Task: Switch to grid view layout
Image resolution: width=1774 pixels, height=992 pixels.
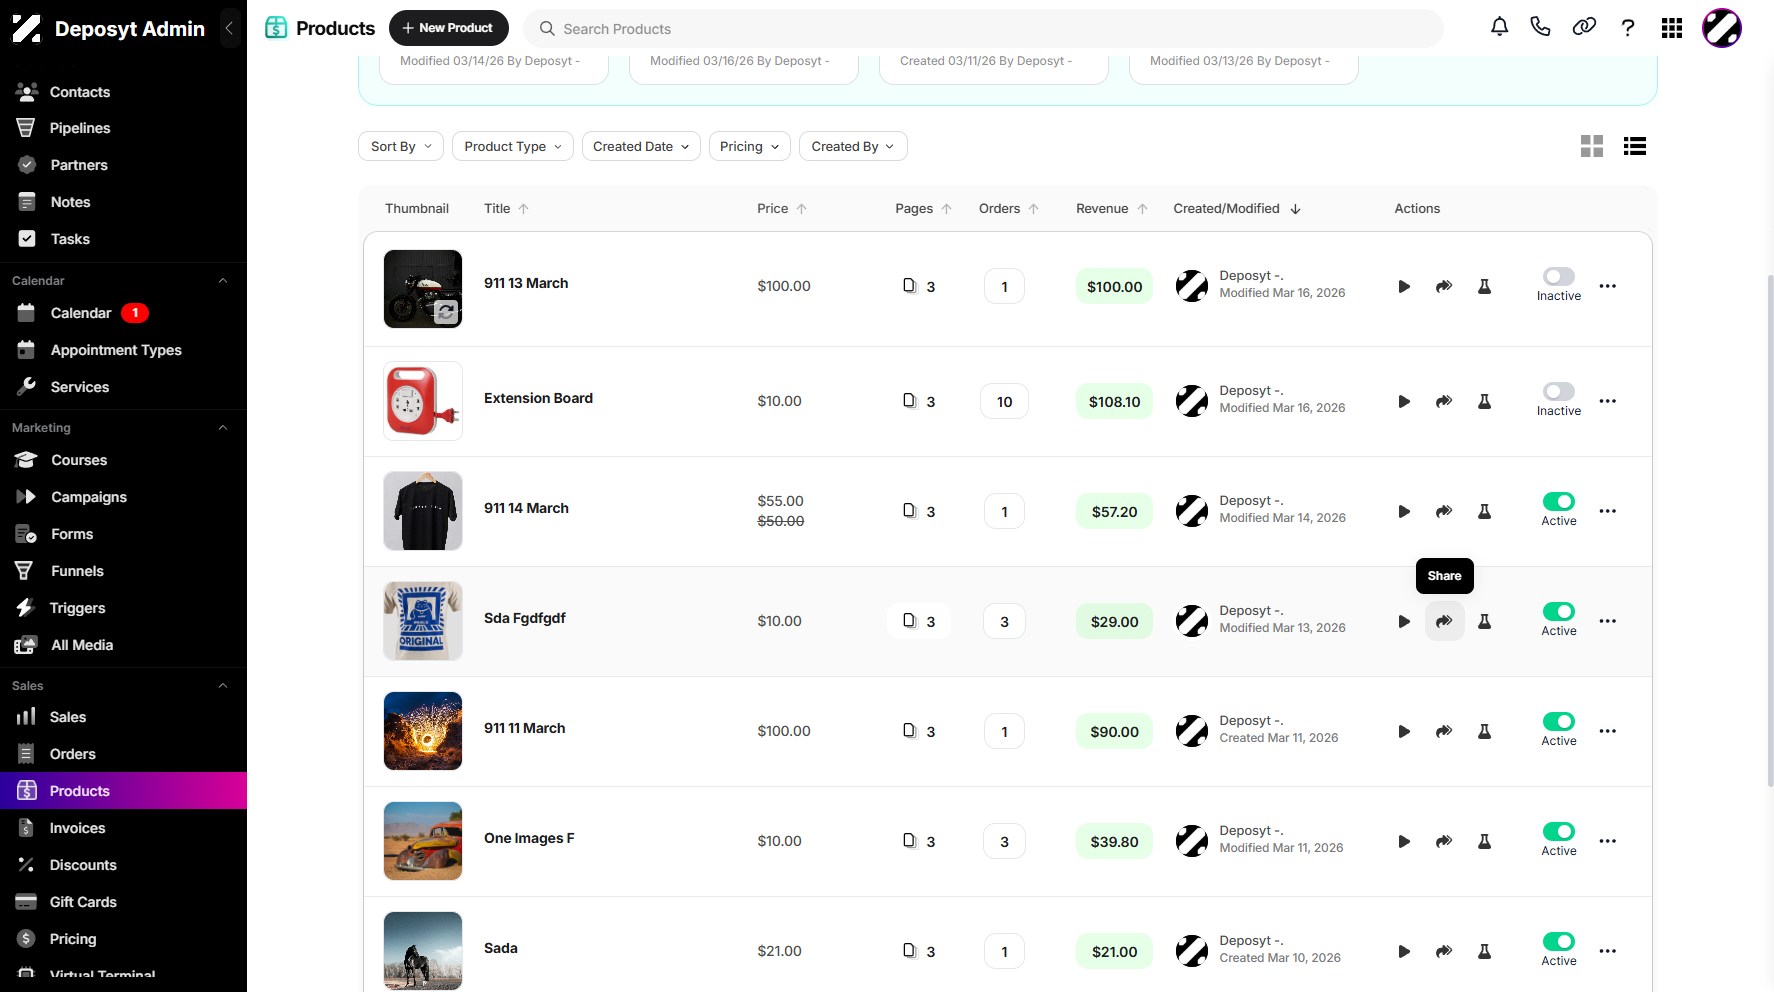Action: click(1592, 146)
